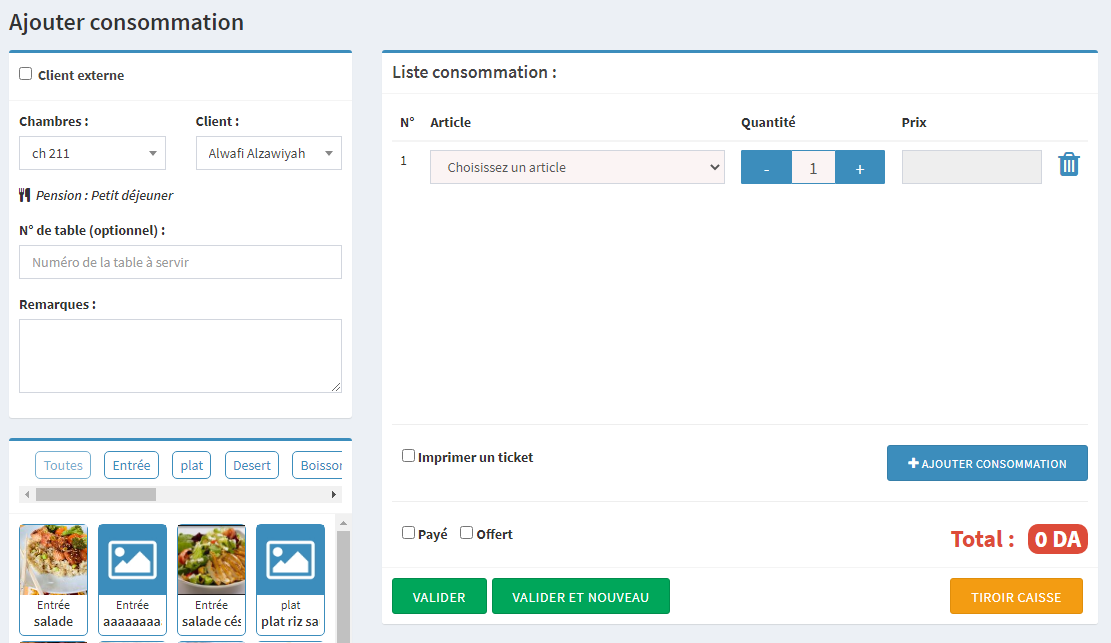The image size is (1111, 643).
Task: Filter items by Entrée category
Action: coord(131,465)
